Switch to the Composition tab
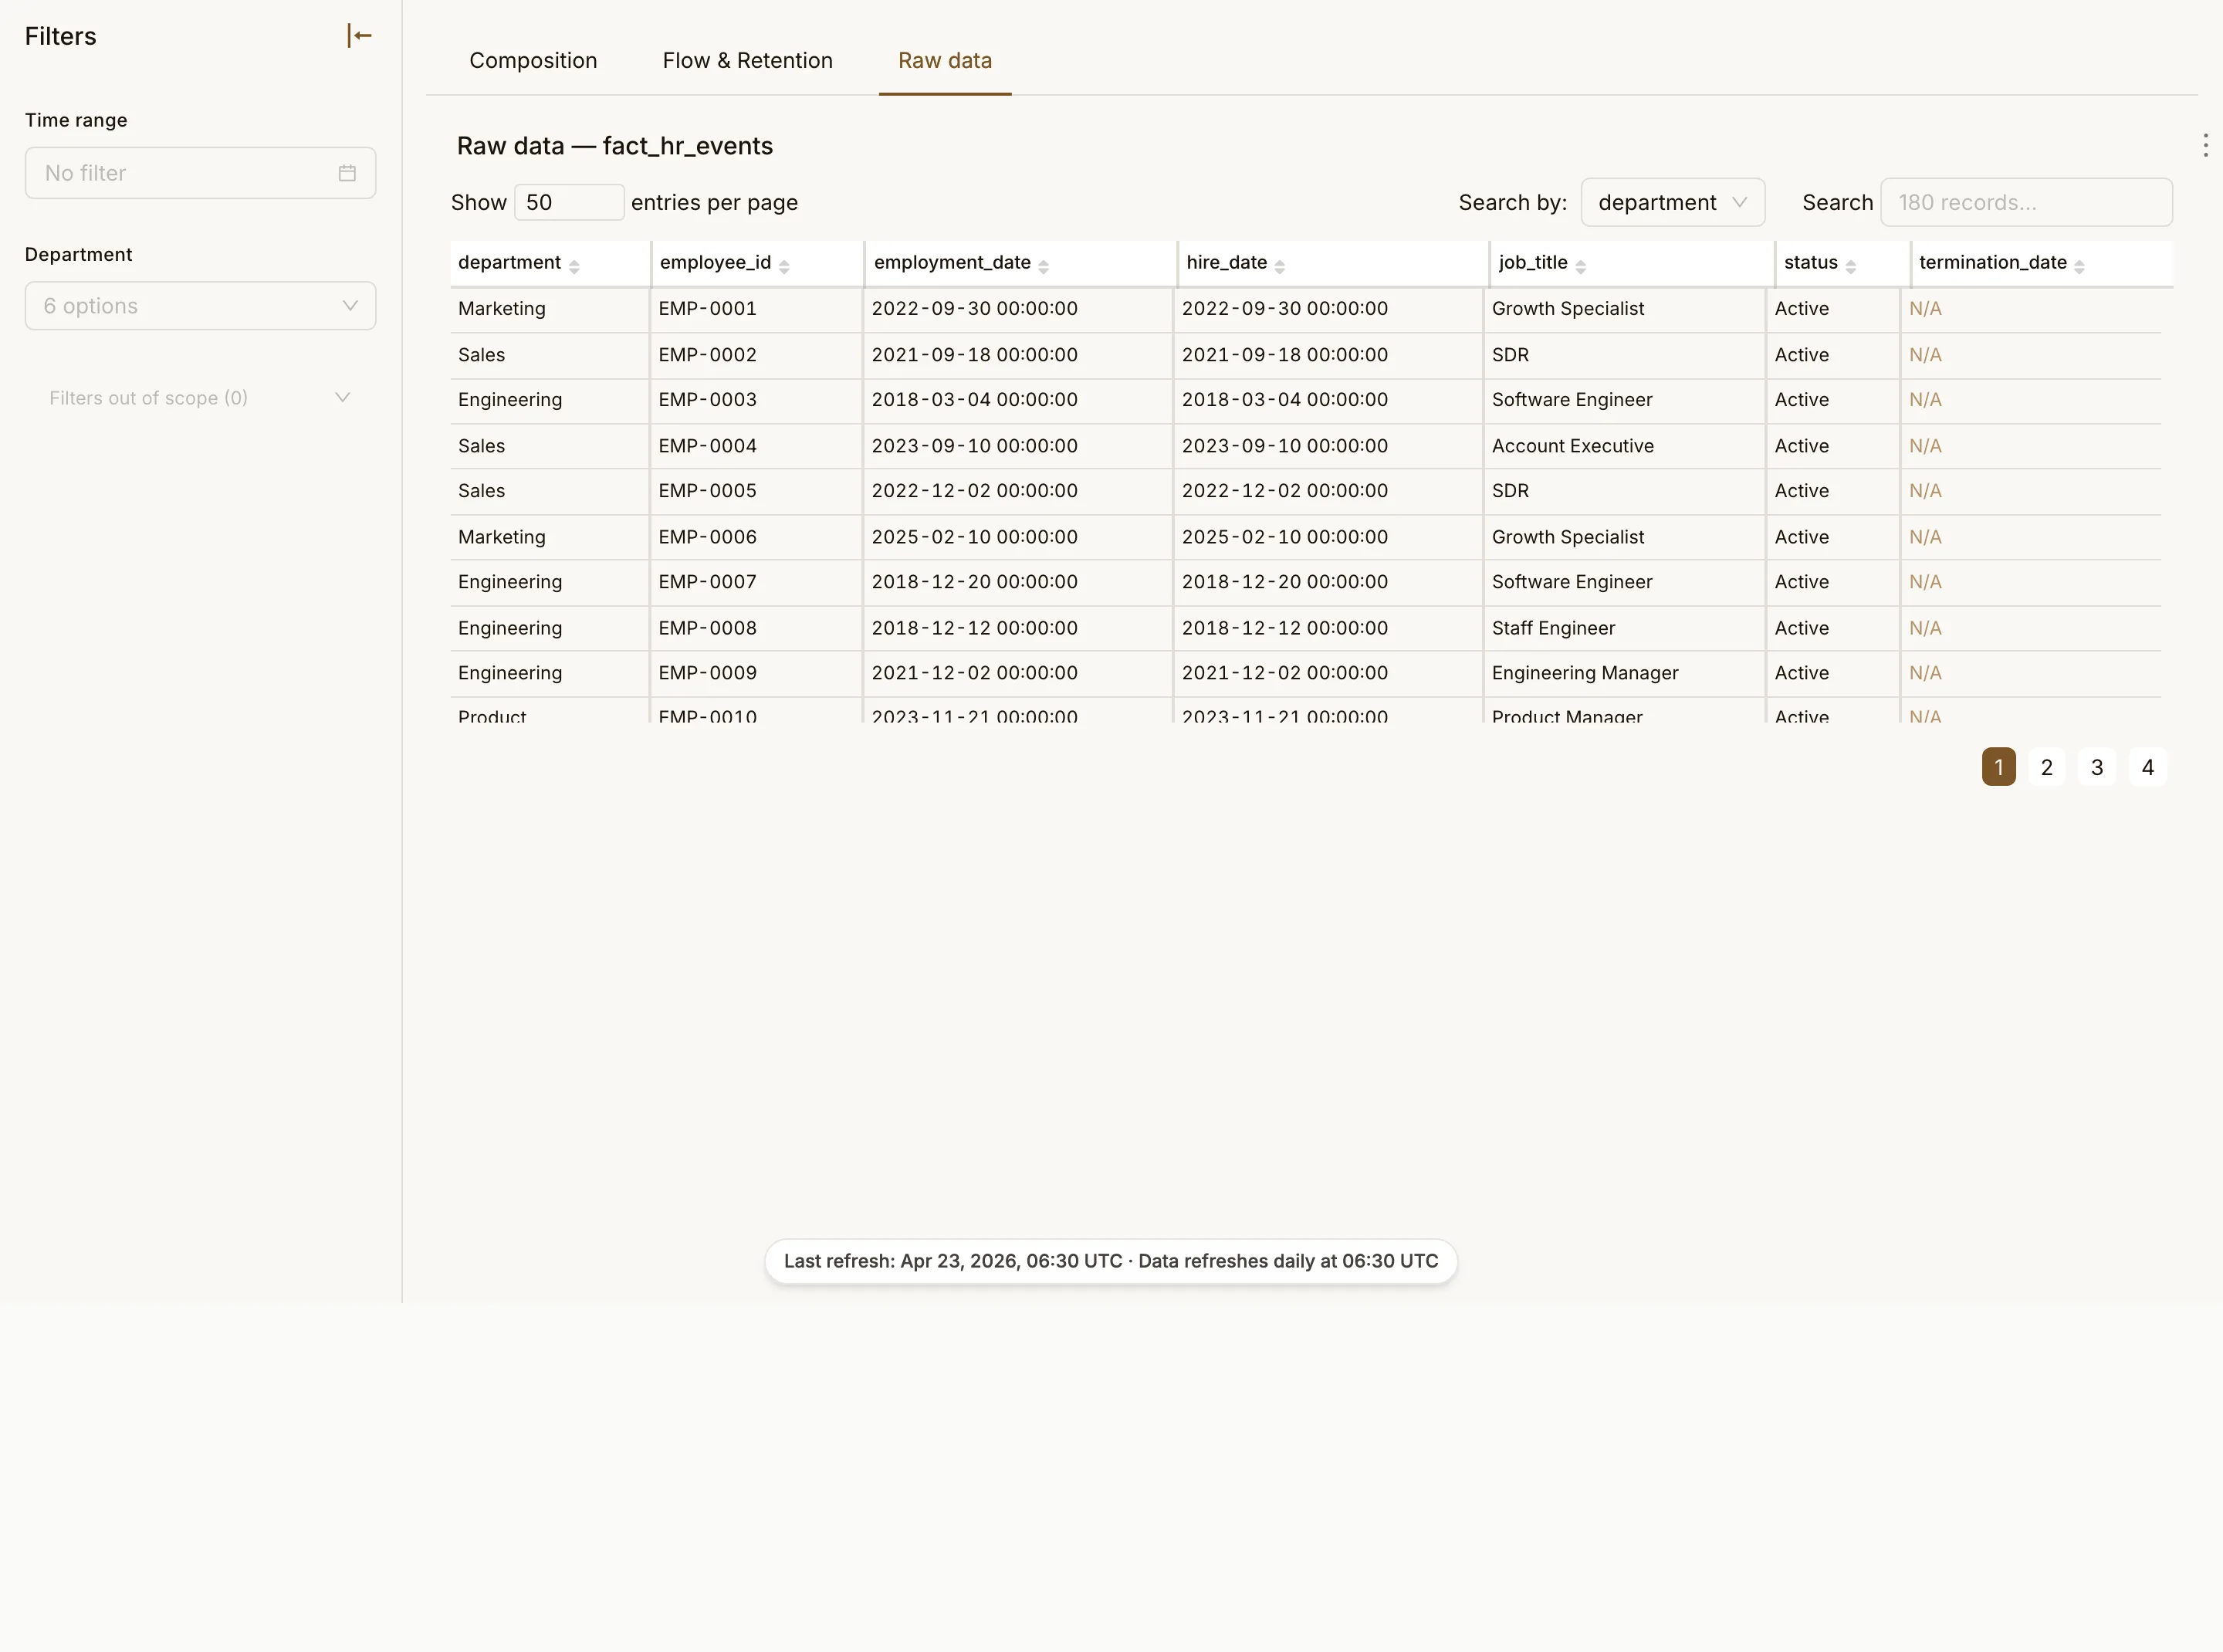This screenshot has height=1652, width=2223. pyautogui.click(x=533, y=61)
